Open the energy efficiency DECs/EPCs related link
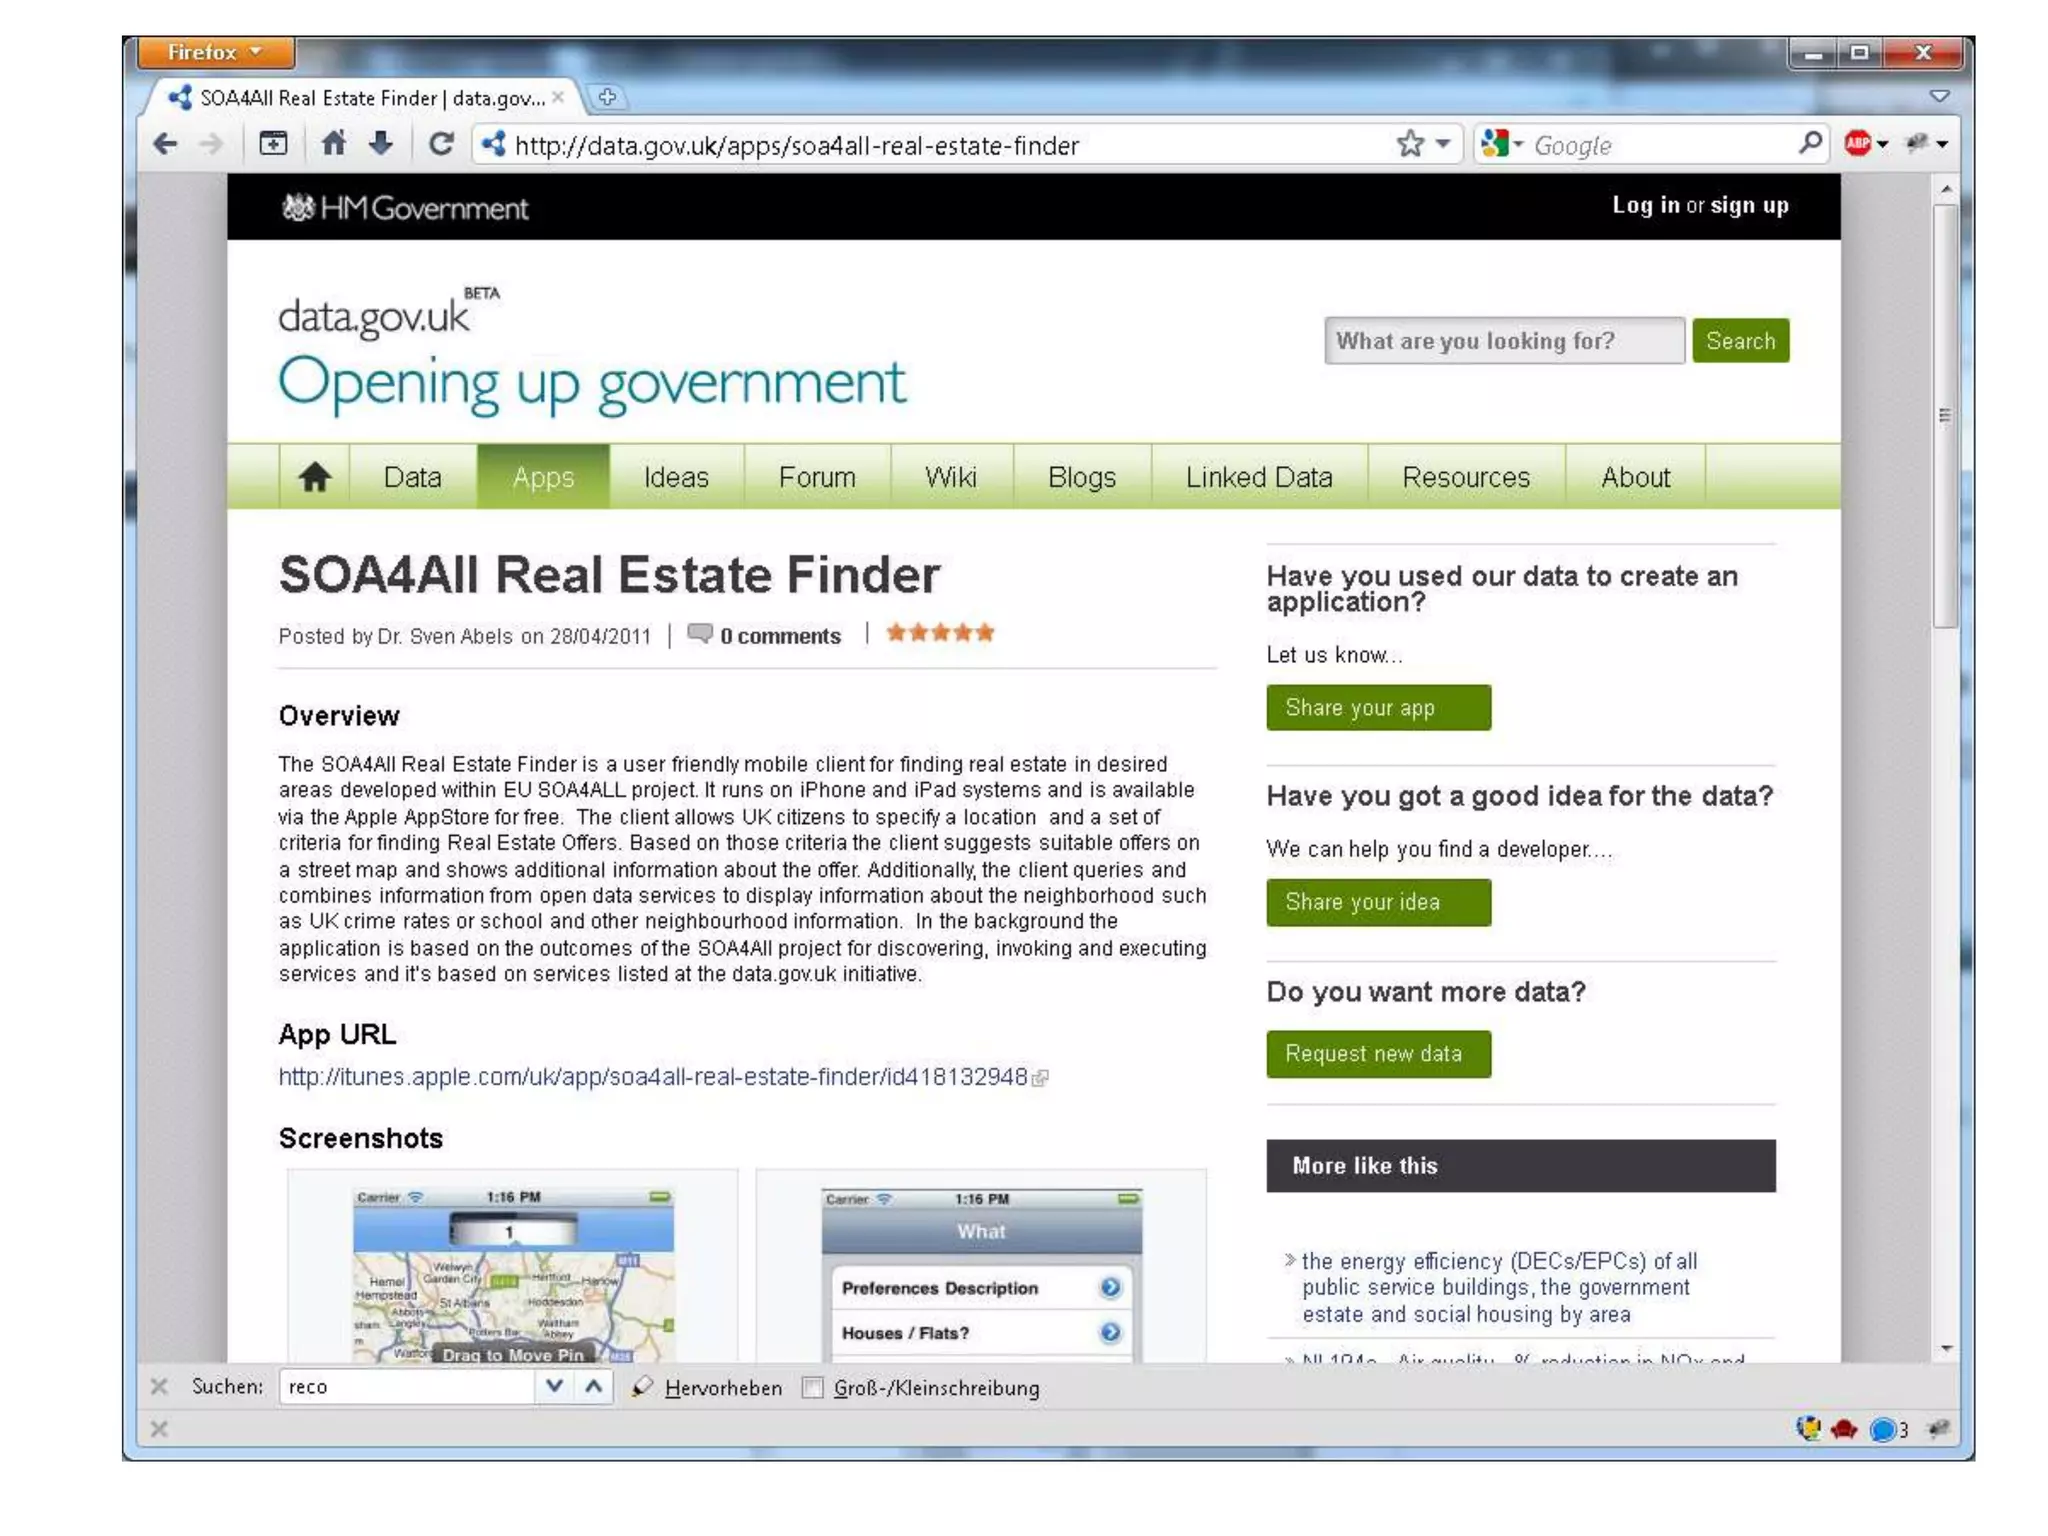This screenshot has width=2048, height=1536. (1499, 1288)
